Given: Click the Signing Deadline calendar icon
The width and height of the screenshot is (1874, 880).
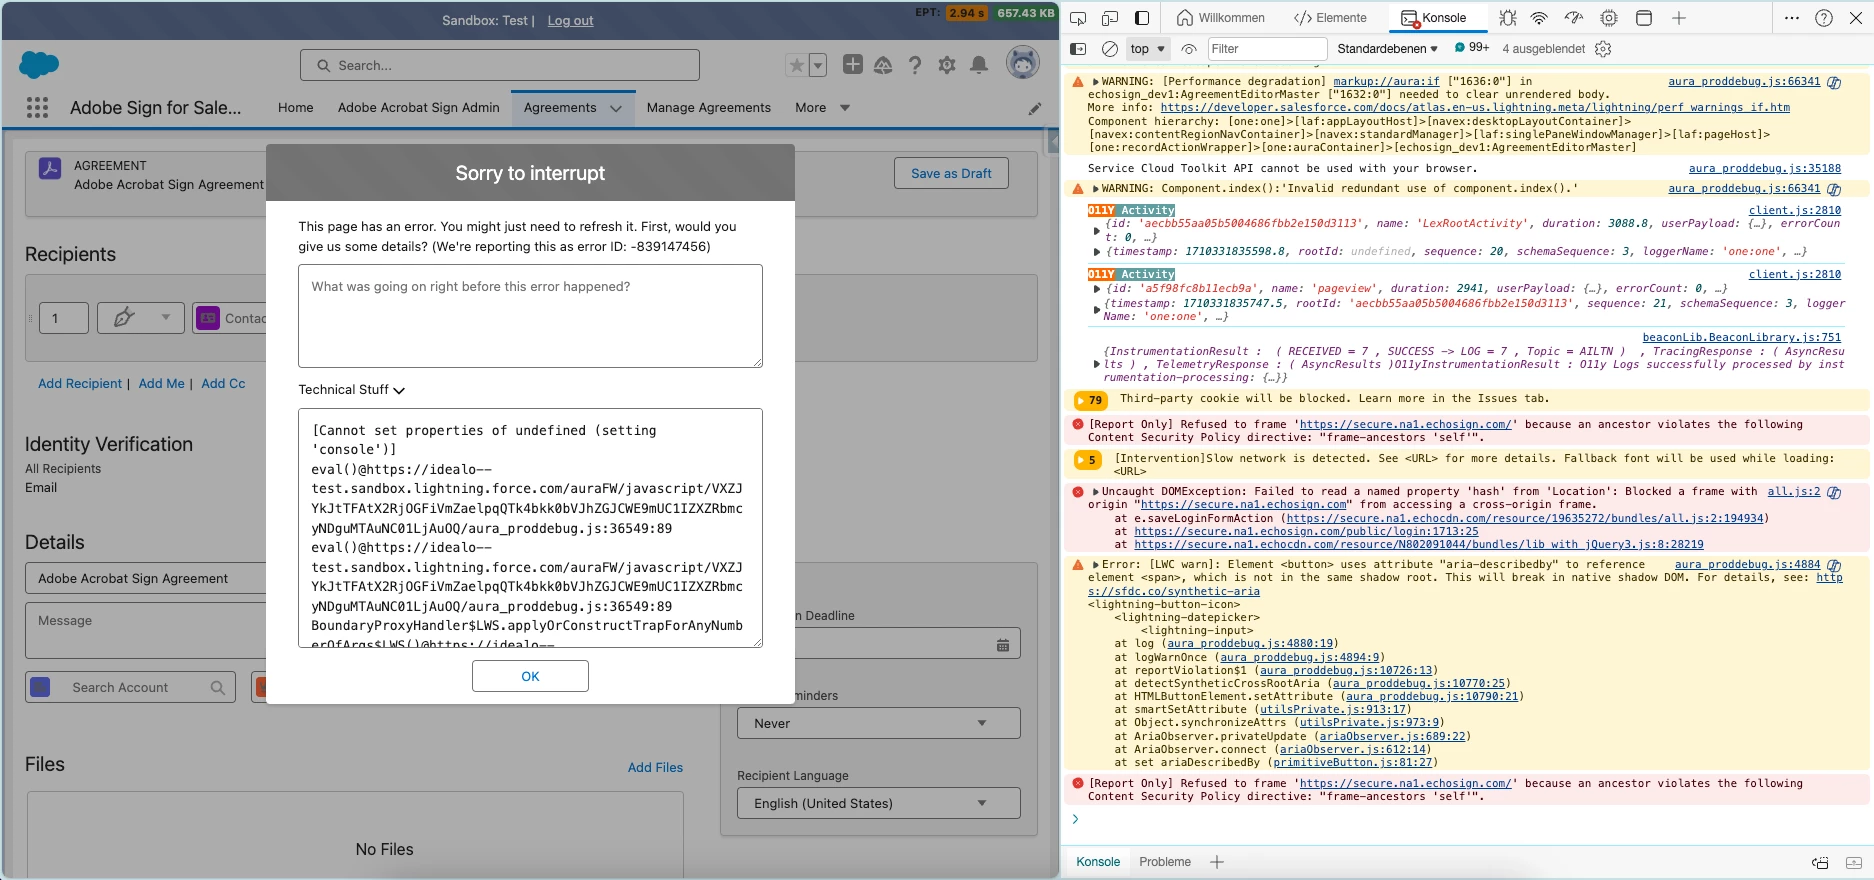Looking at the screenshot, I should pos(1003,646).
